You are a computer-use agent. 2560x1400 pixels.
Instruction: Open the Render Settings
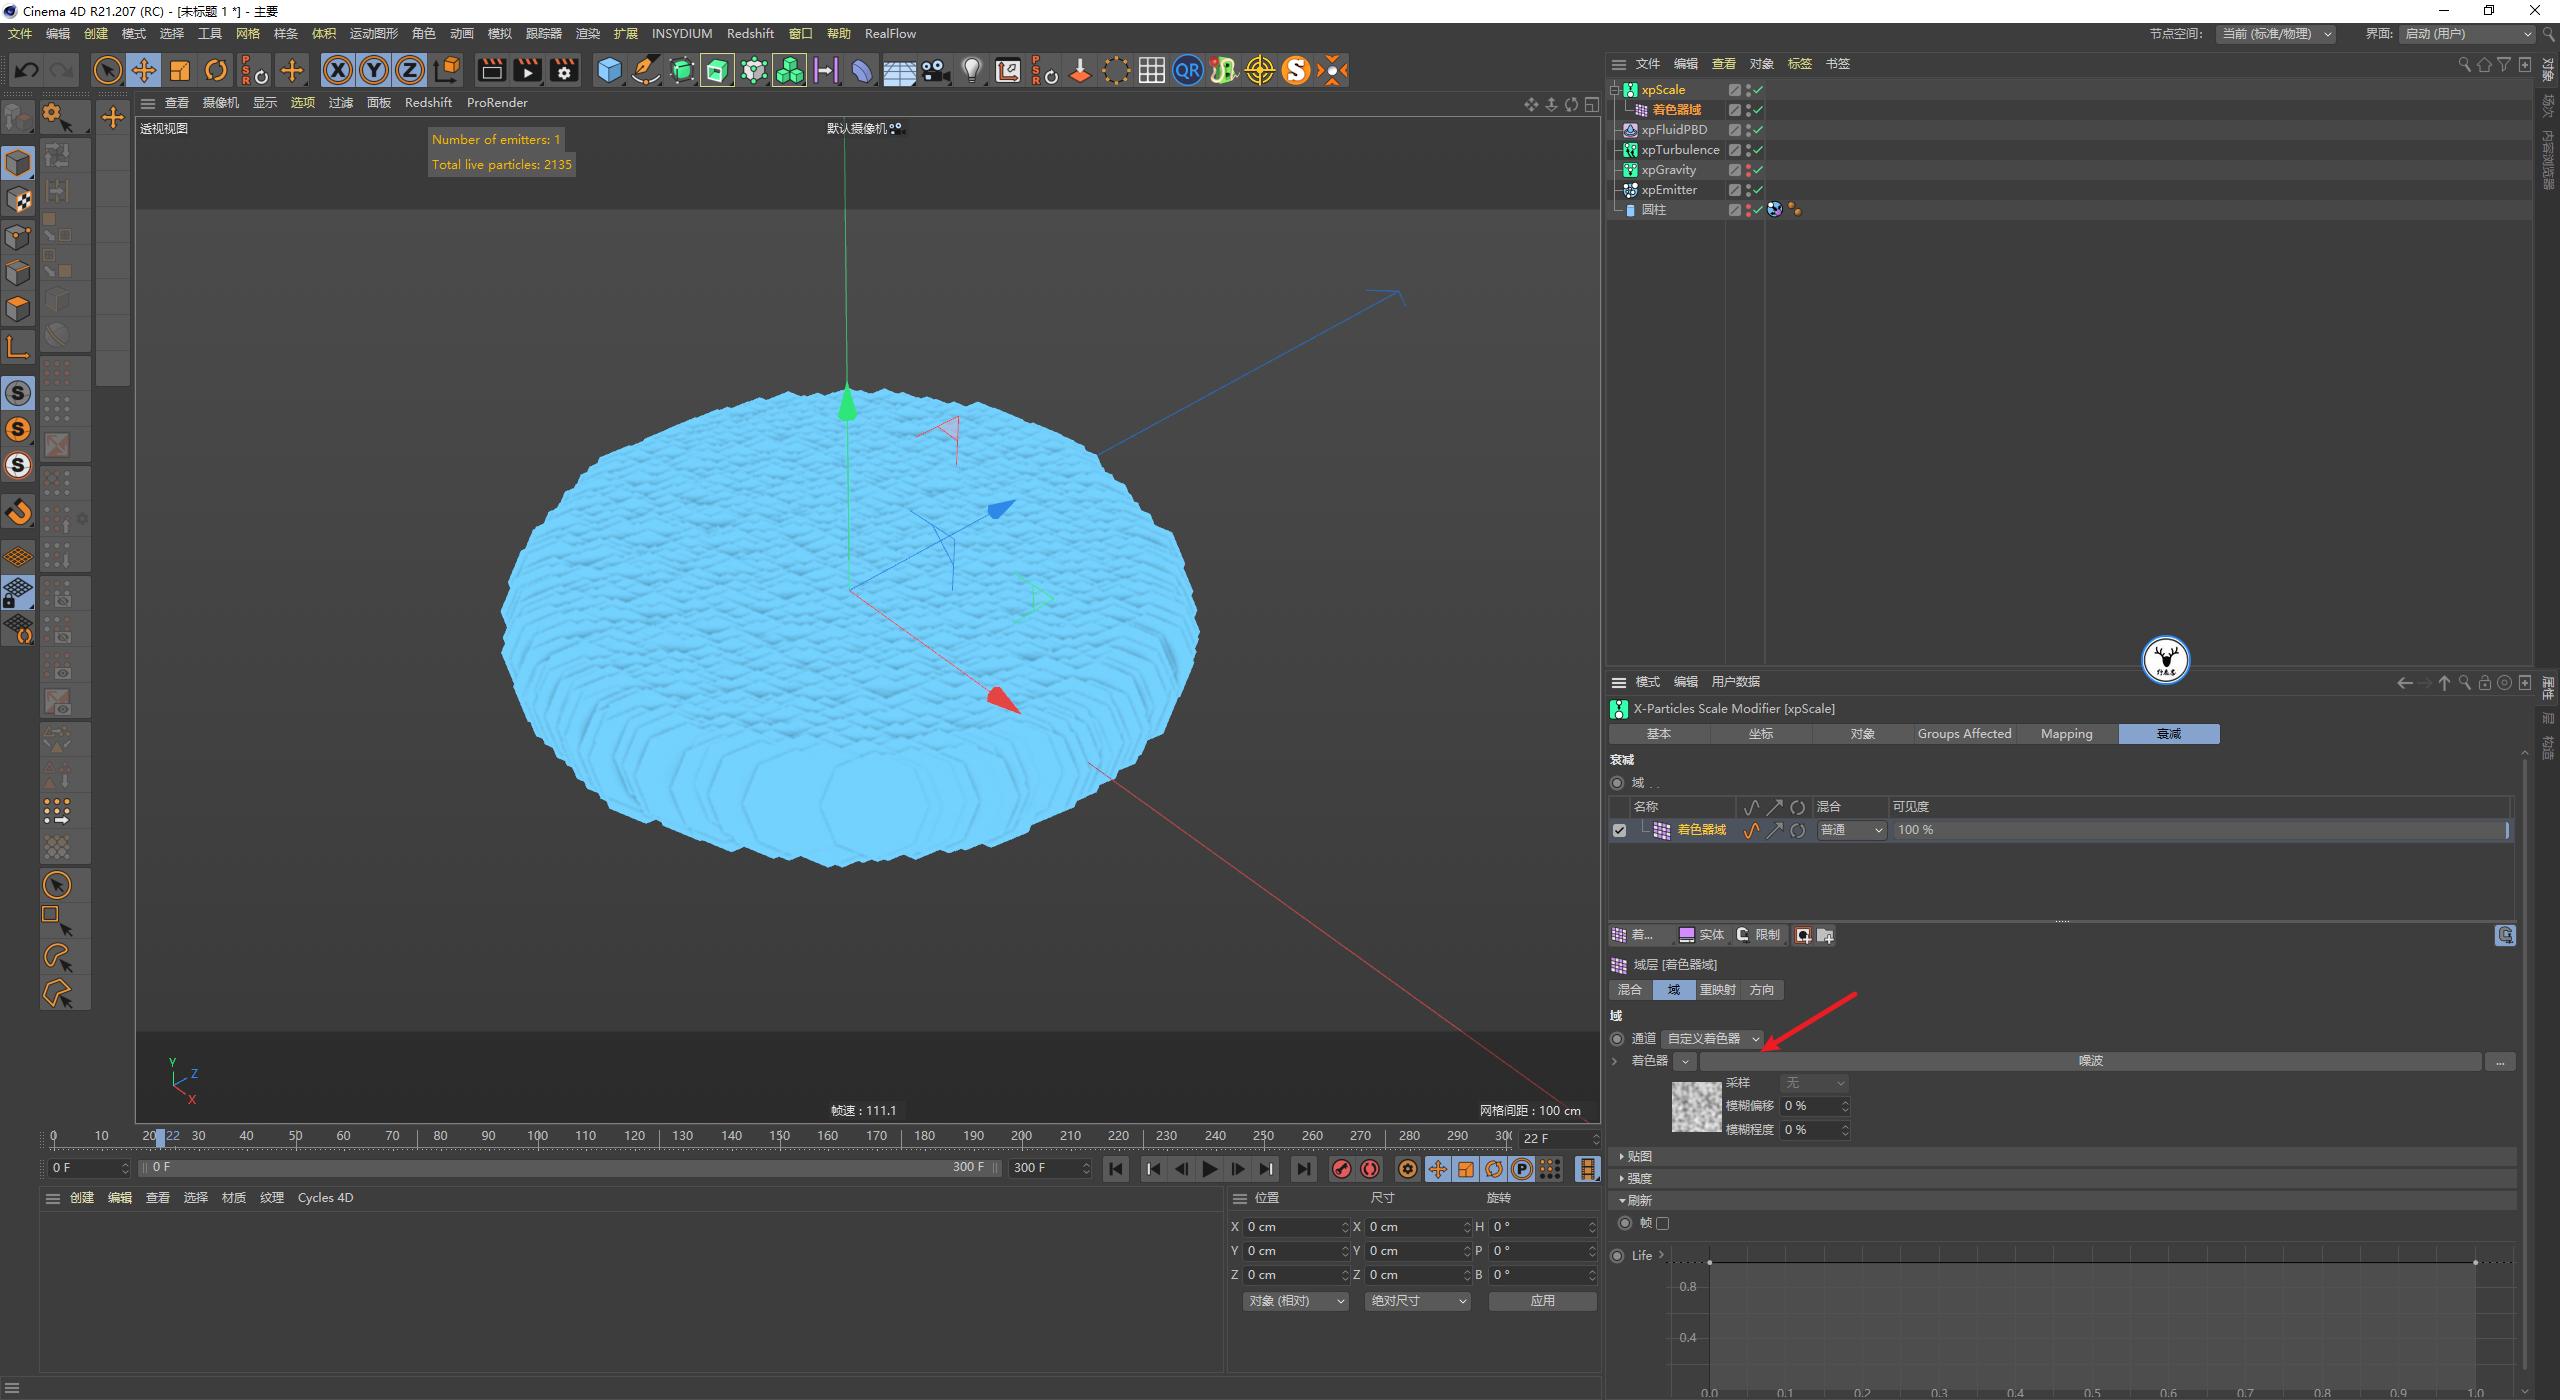[564, 70]
